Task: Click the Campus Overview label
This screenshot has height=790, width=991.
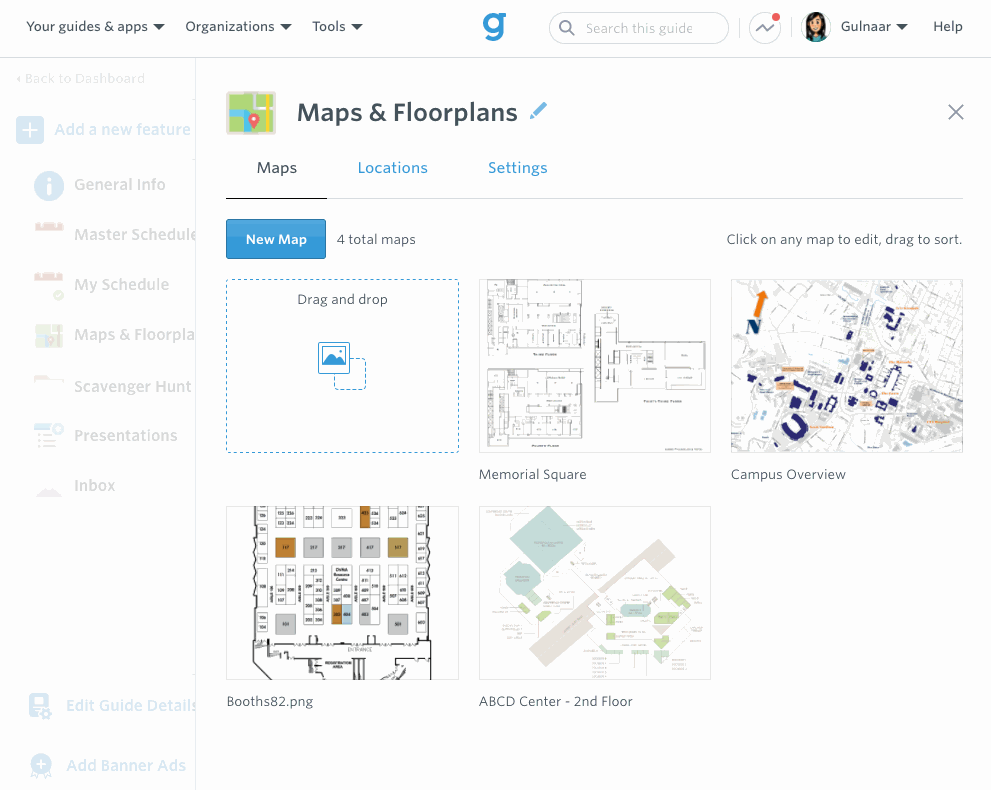Action: pos(788,475)
